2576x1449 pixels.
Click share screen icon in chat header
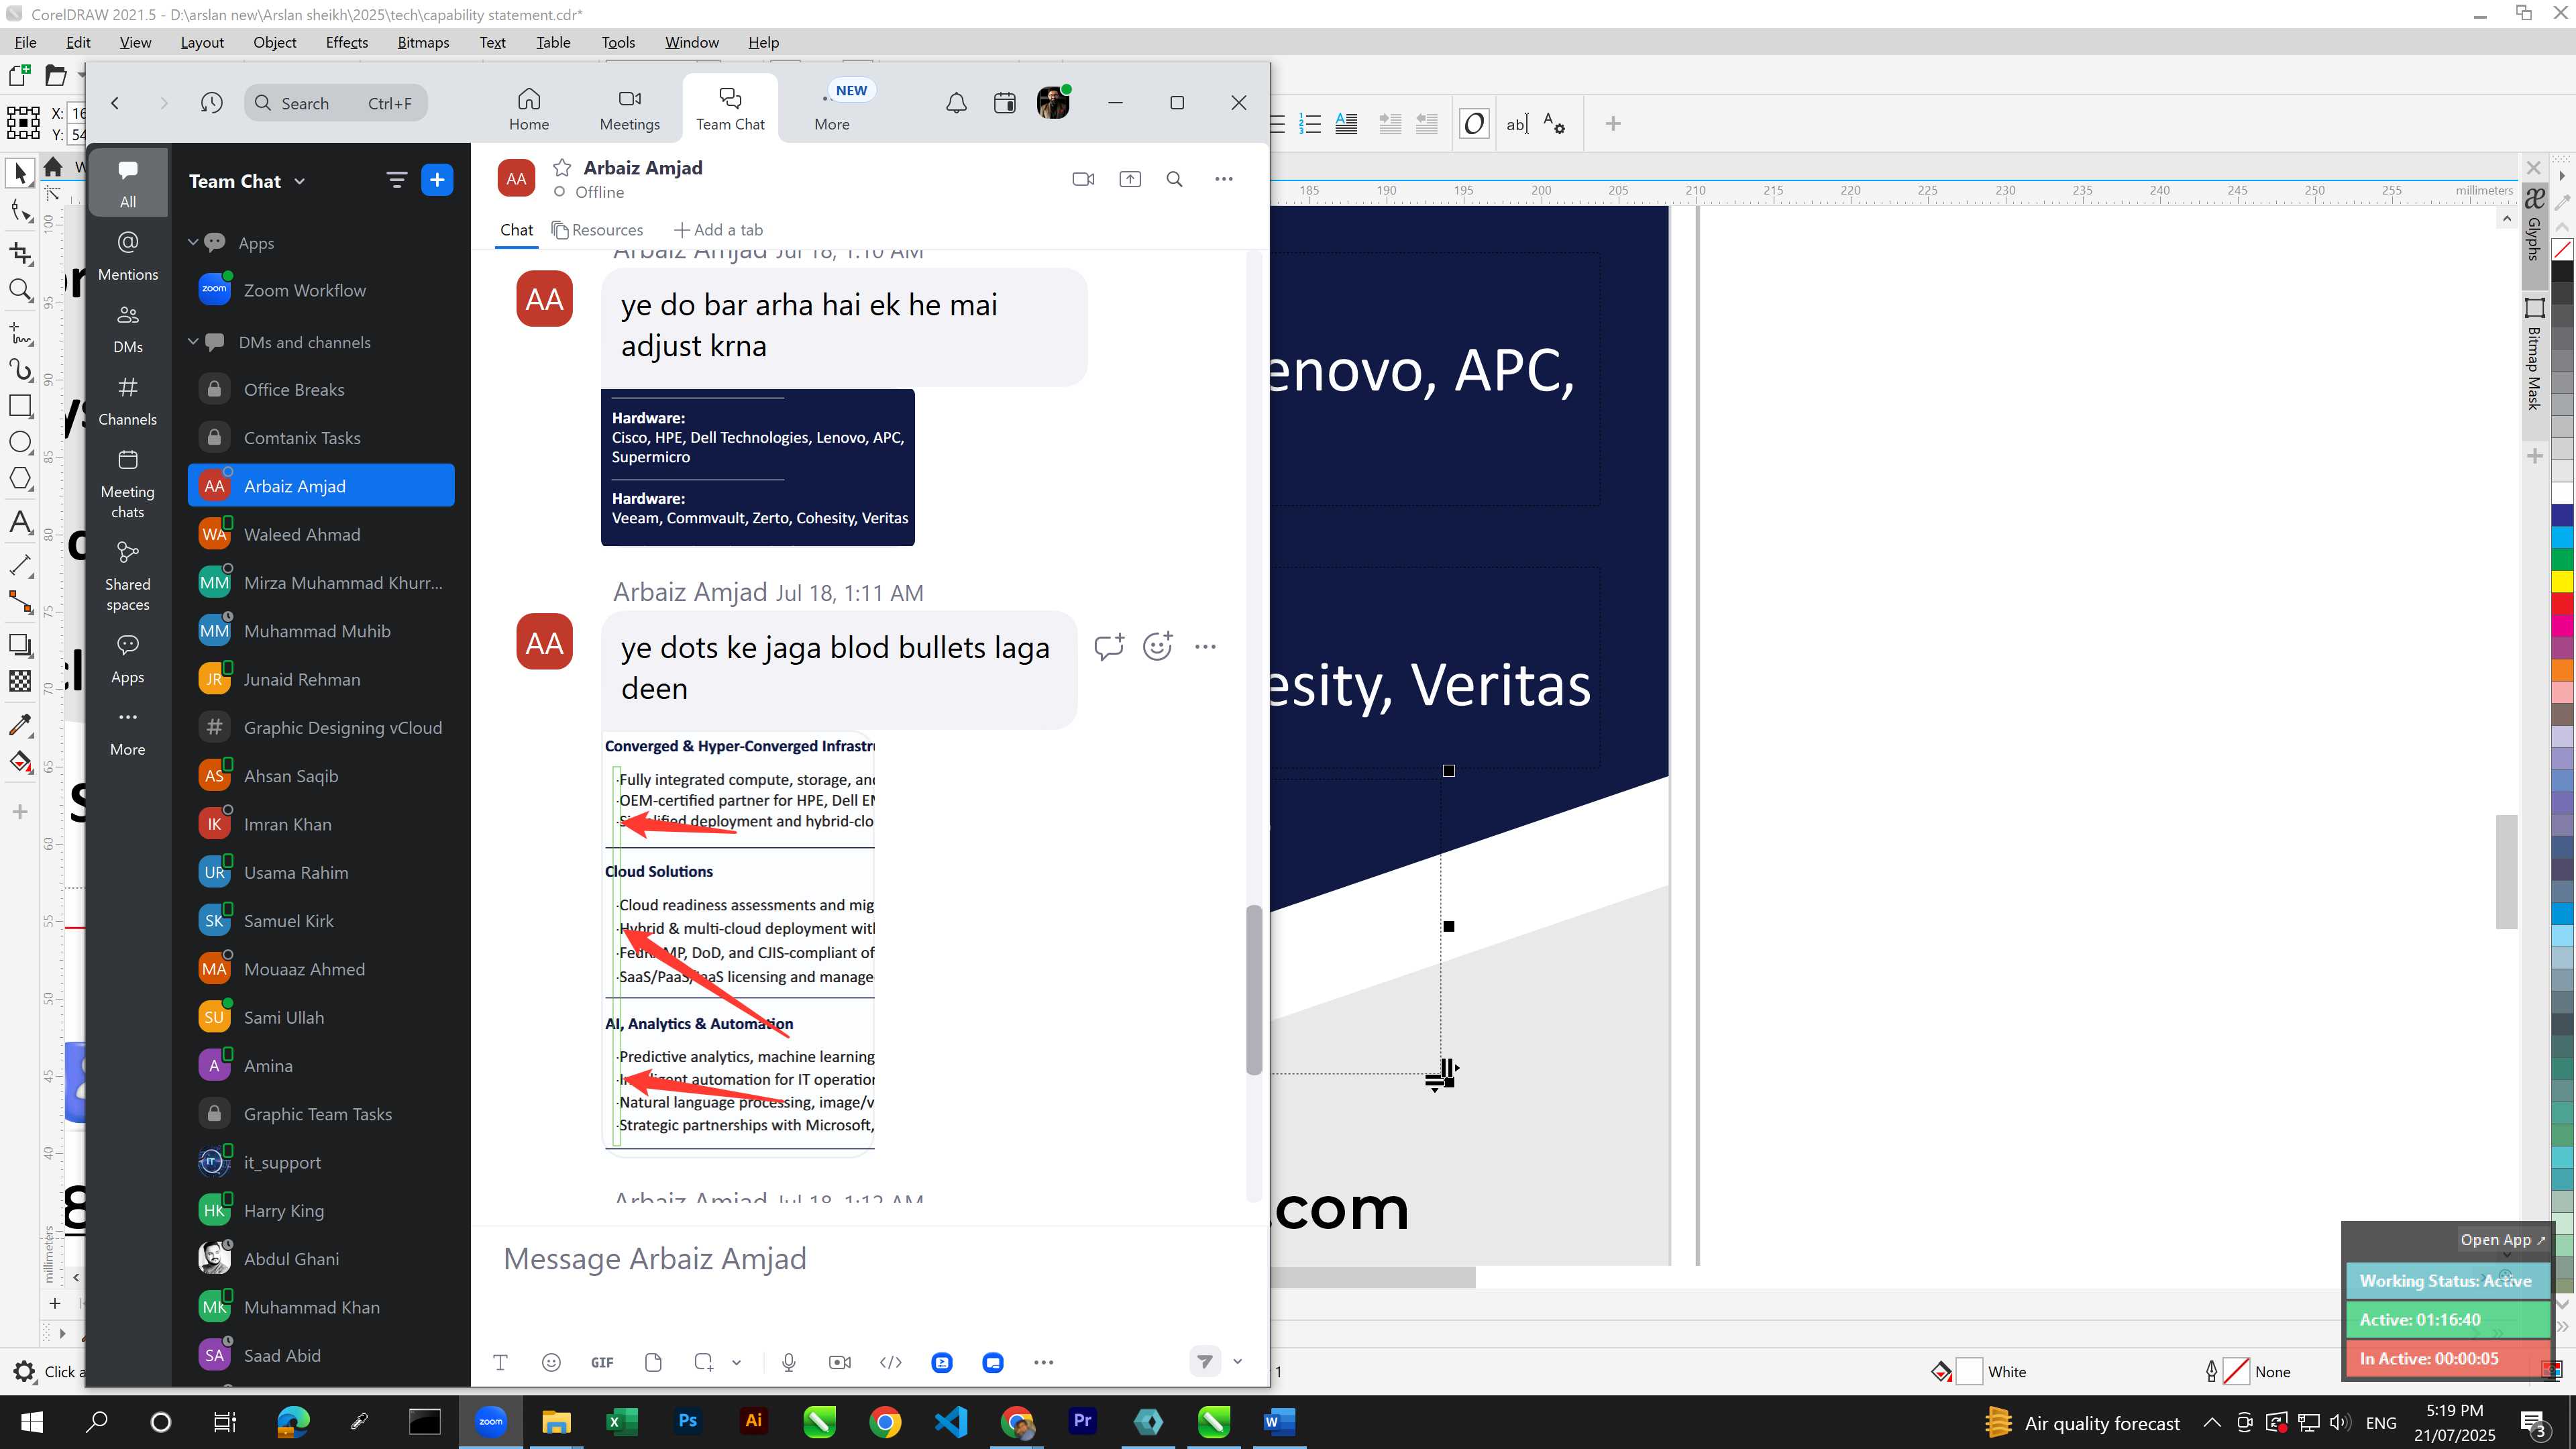1130,179
